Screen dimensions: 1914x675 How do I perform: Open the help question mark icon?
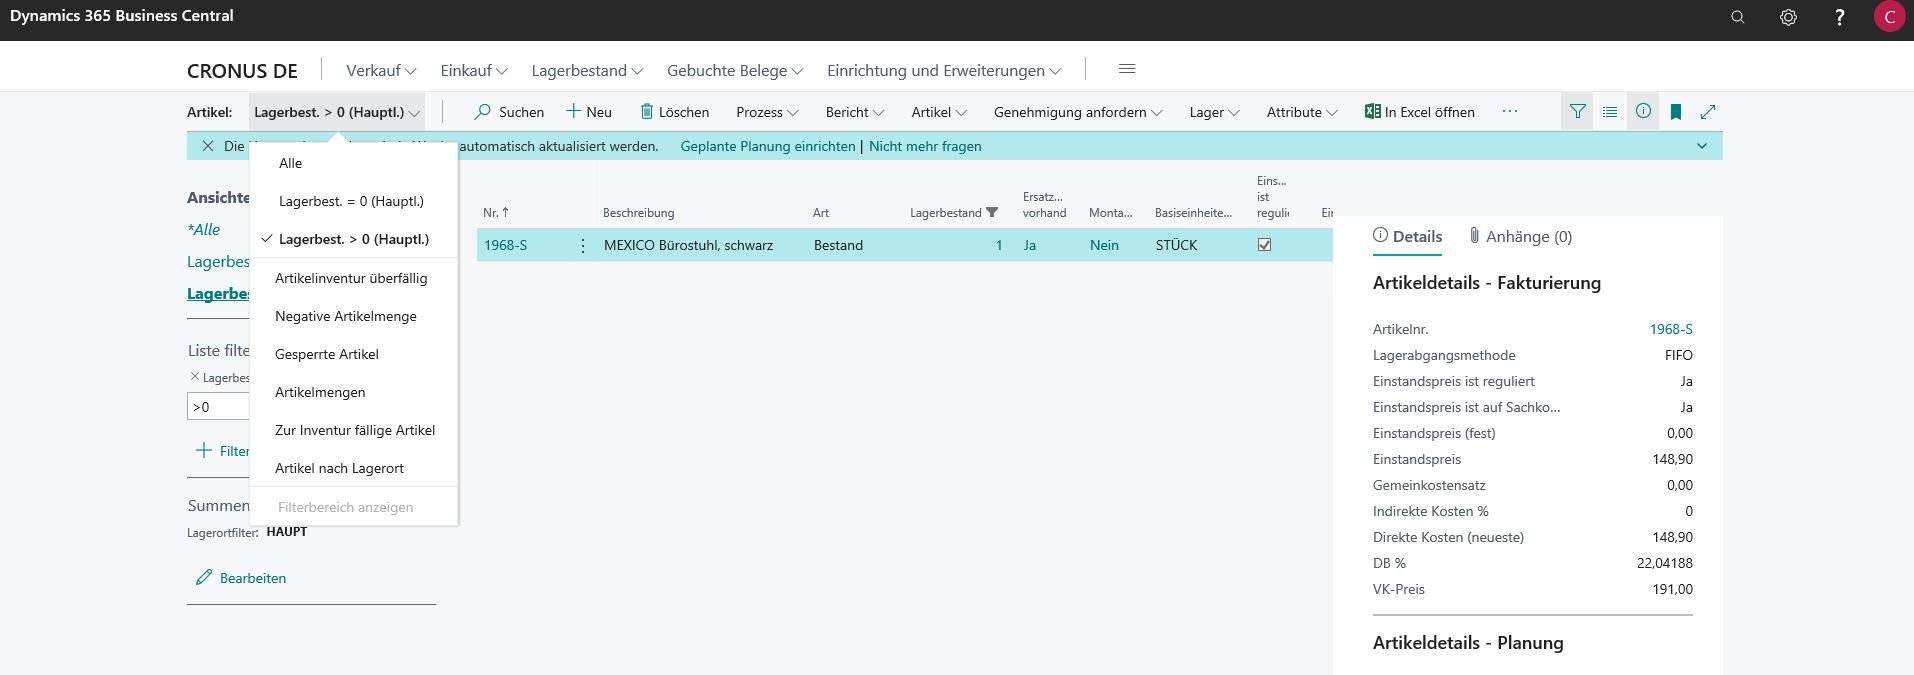click(x=1839, y=17)
